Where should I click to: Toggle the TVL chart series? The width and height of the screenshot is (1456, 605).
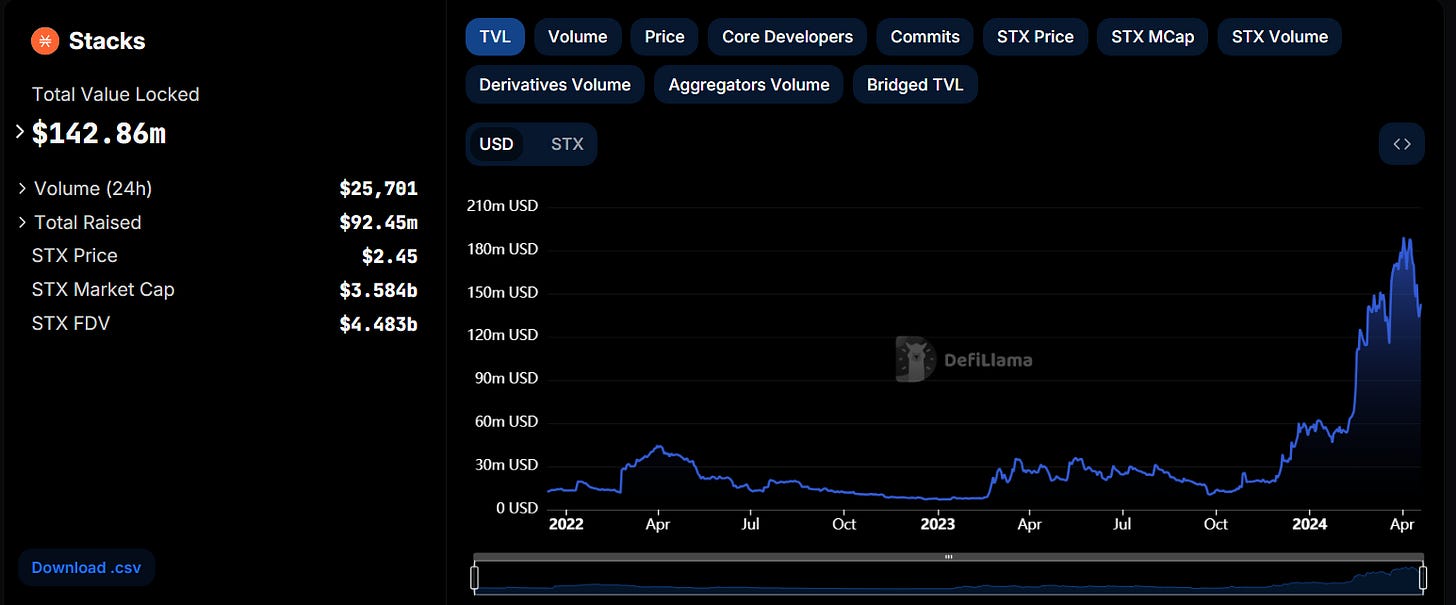(495, 37)
